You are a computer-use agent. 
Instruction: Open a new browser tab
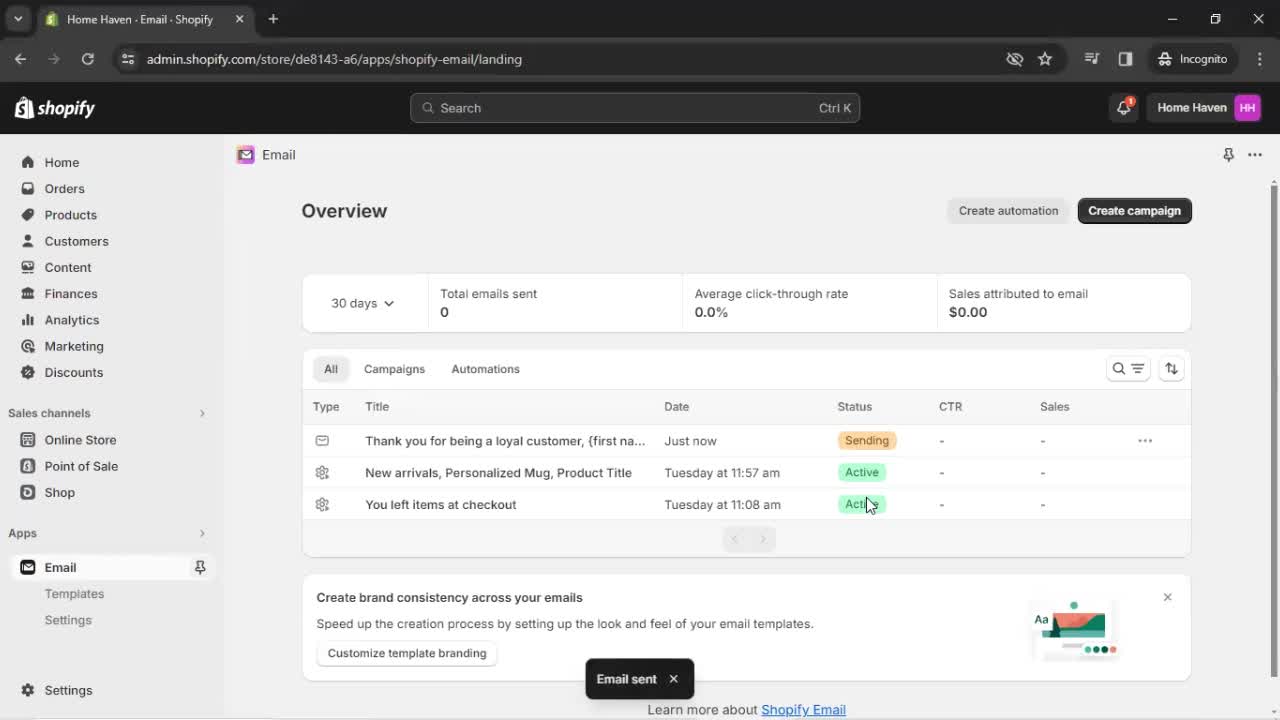273,19
